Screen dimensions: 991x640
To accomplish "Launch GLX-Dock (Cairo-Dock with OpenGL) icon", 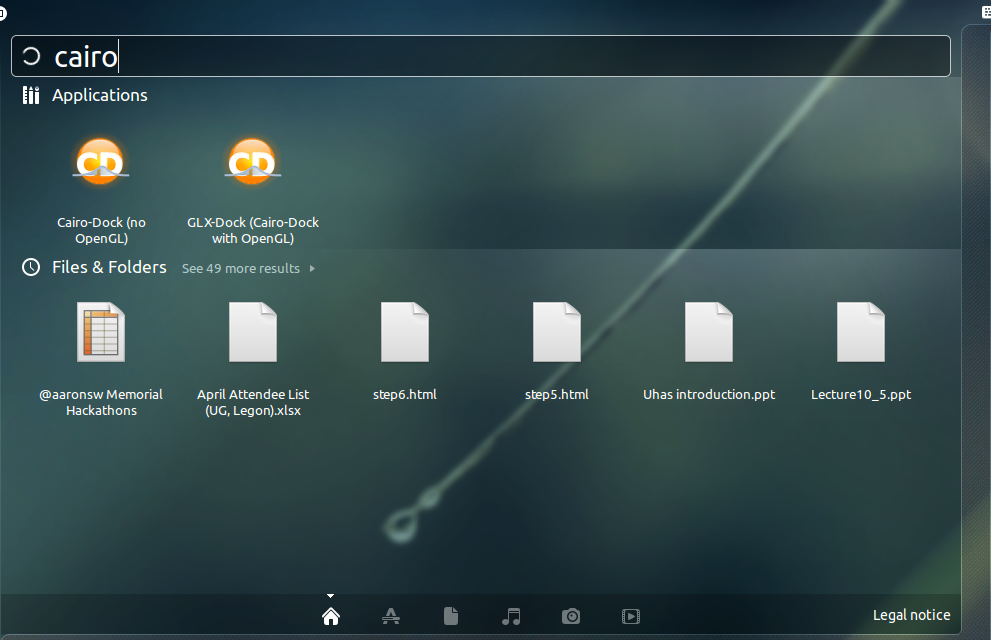I will click(x=252, y=162).
